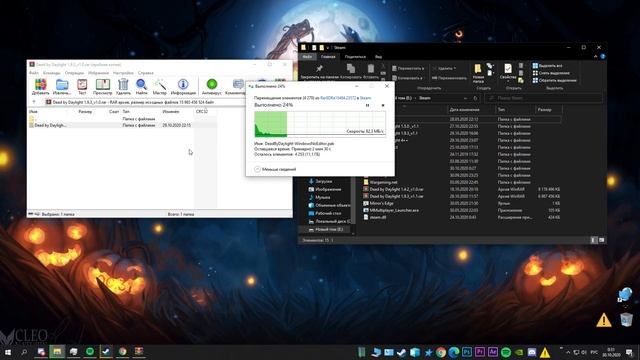The image size is (640, 360).
Task: Sort WinRAR list by Размер column
Action: point(85,111)
